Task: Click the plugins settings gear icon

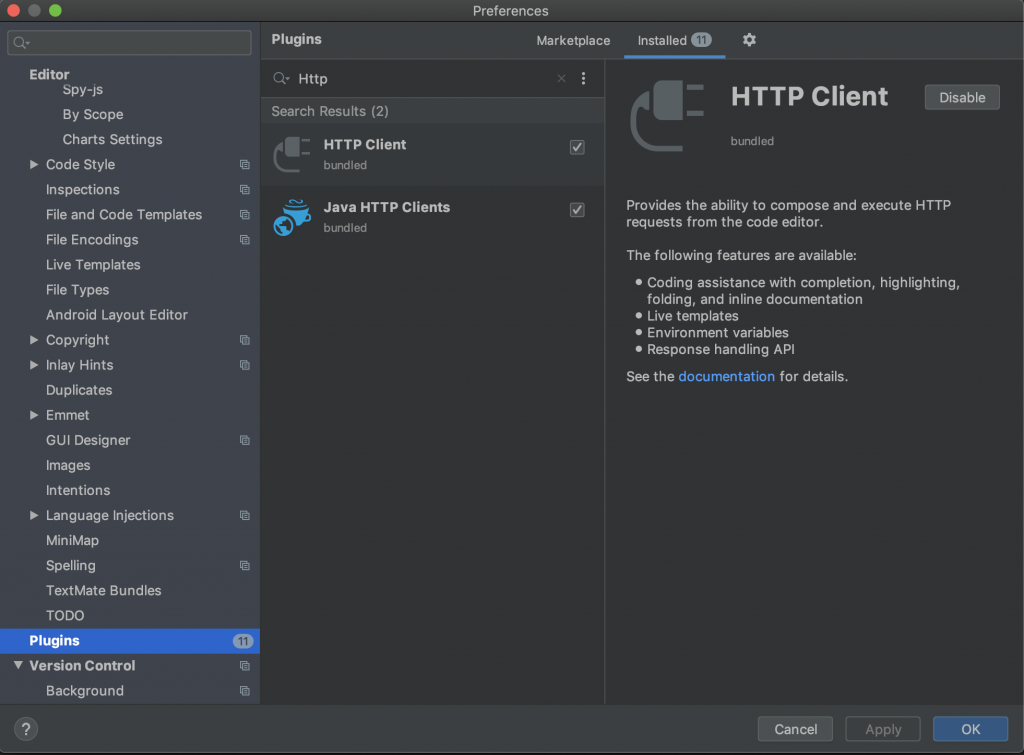Action: pos(749,40)
